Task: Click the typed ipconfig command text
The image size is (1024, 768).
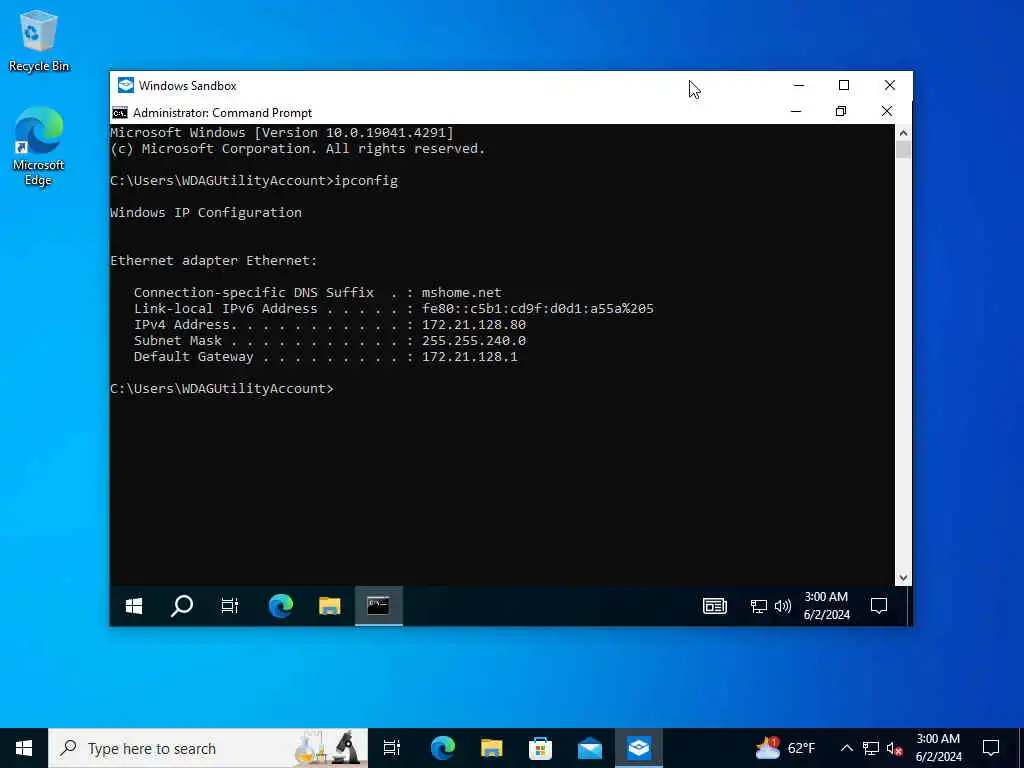Action: (x=366, y=181)
